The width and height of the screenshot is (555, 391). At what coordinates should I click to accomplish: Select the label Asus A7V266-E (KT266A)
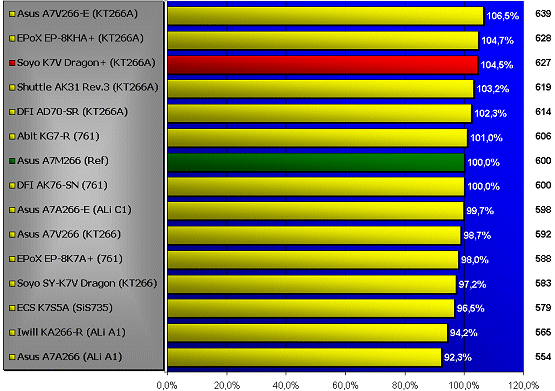pos(77,14)
